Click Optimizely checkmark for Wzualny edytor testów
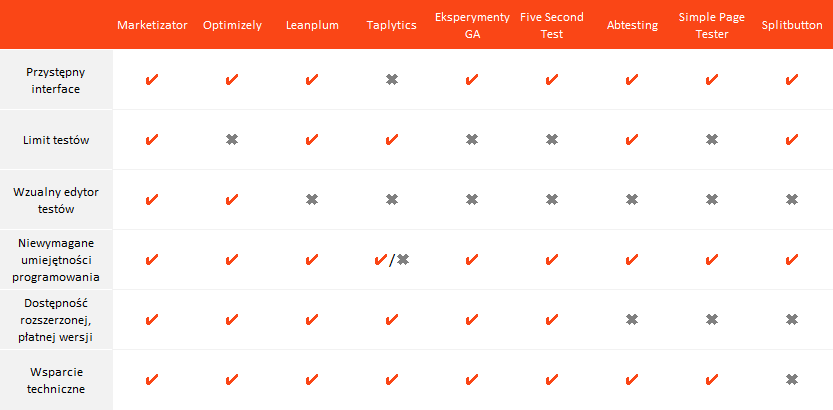The height and width of the screenshot is (410, 833). pos(232,200)
